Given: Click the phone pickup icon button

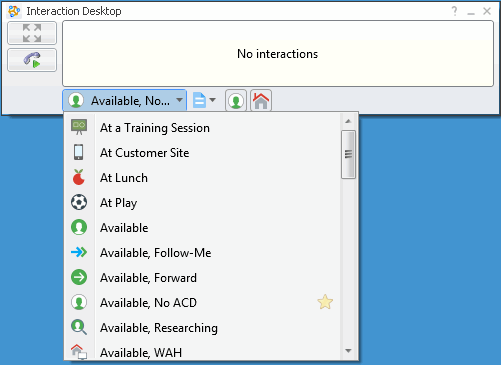Looking at the screenshot, I should tap(32, 60).
